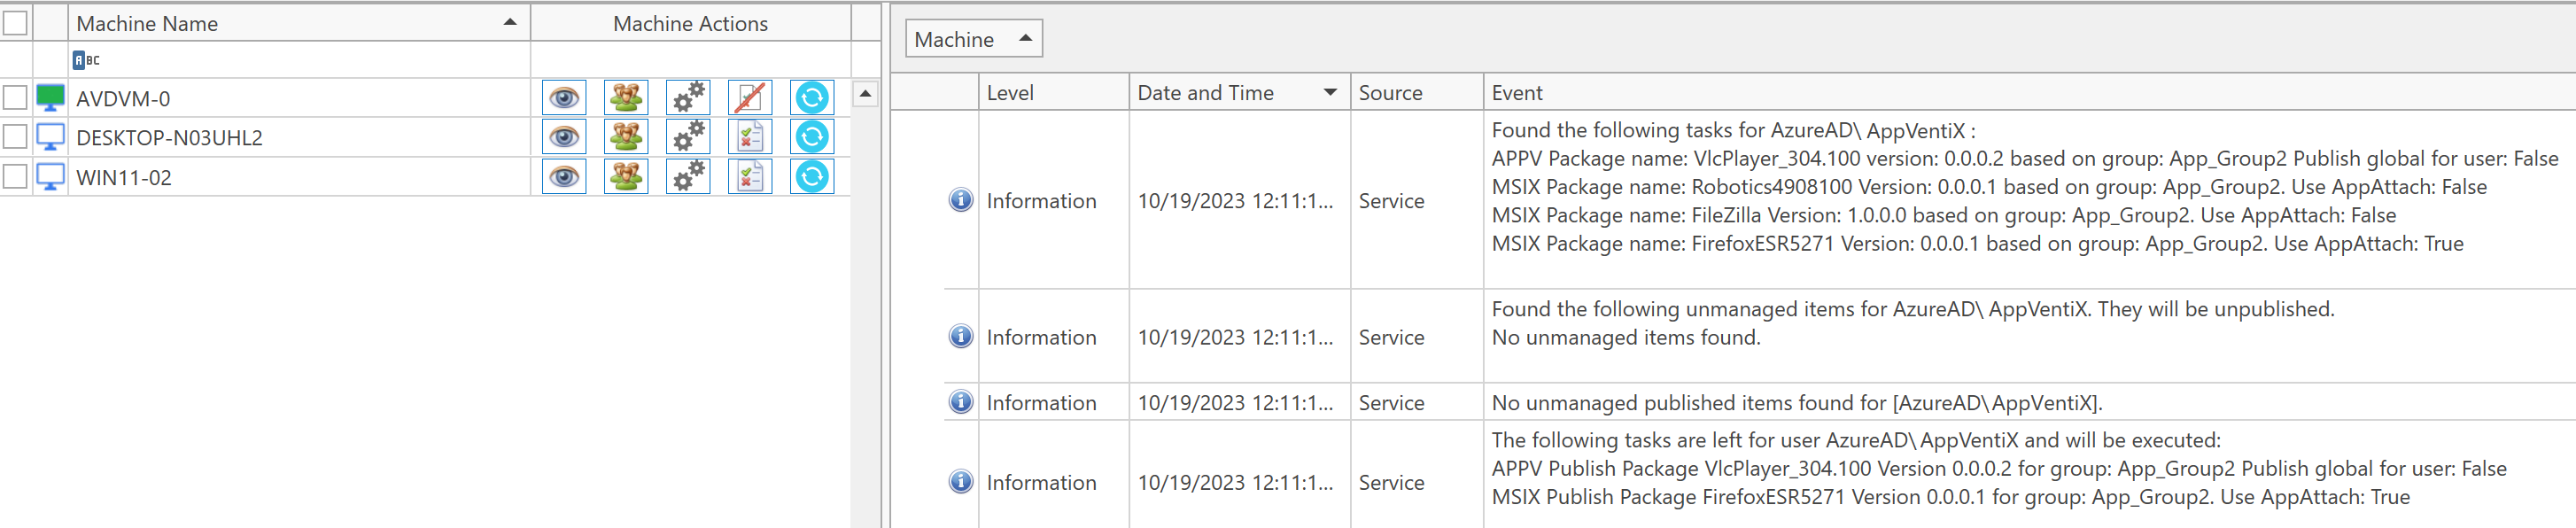Open the Machine grouping dropdown

pyautogui.click(x=973, y=39)
